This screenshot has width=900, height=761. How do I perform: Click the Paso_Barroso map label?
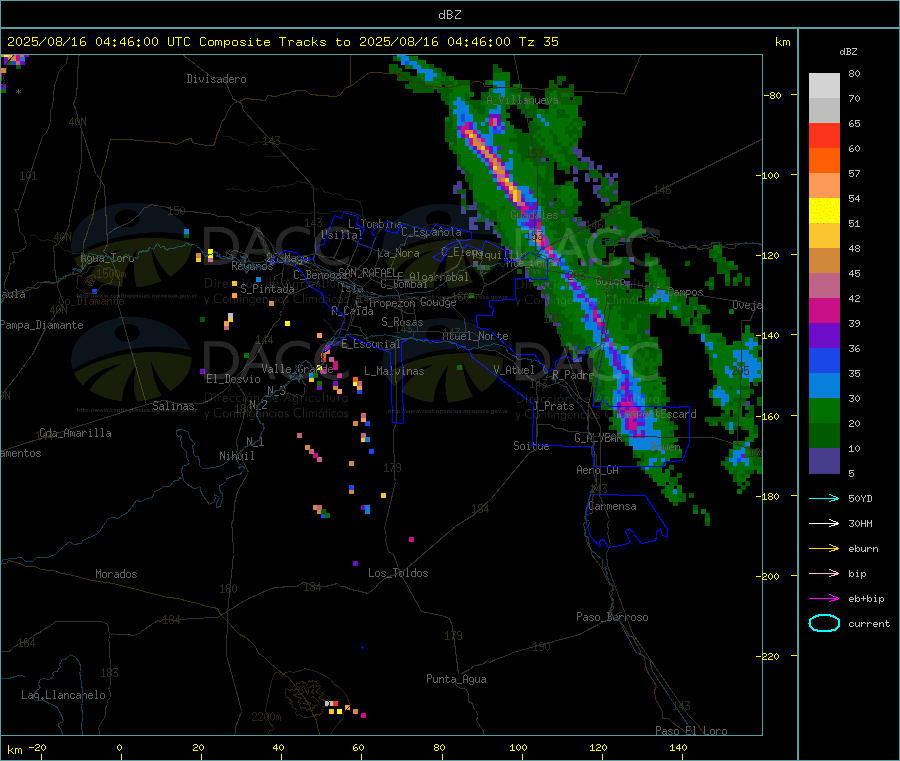click(612, 617)
